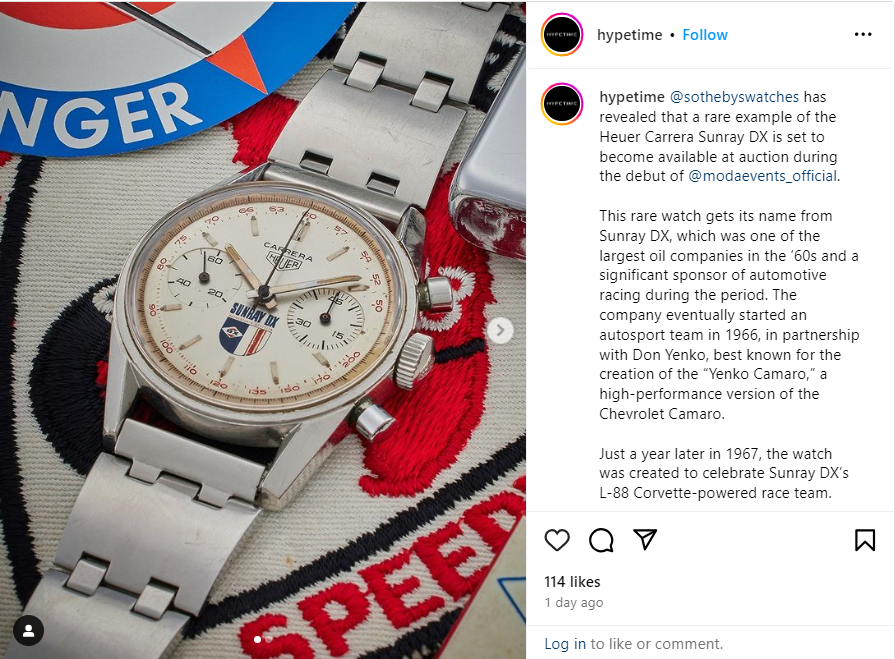Open comments with the speech bubble icon
Viewport: 895px width, 659px height.
(x=601, y=540)
